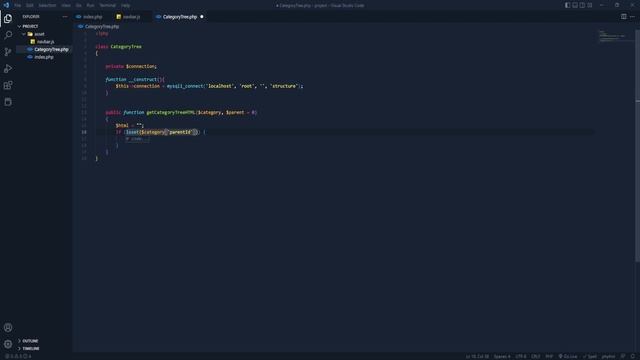Screen dimensions: 640x360
Task: Click the line and column status item
Action: pyautogui.click(x=477, y=356)
